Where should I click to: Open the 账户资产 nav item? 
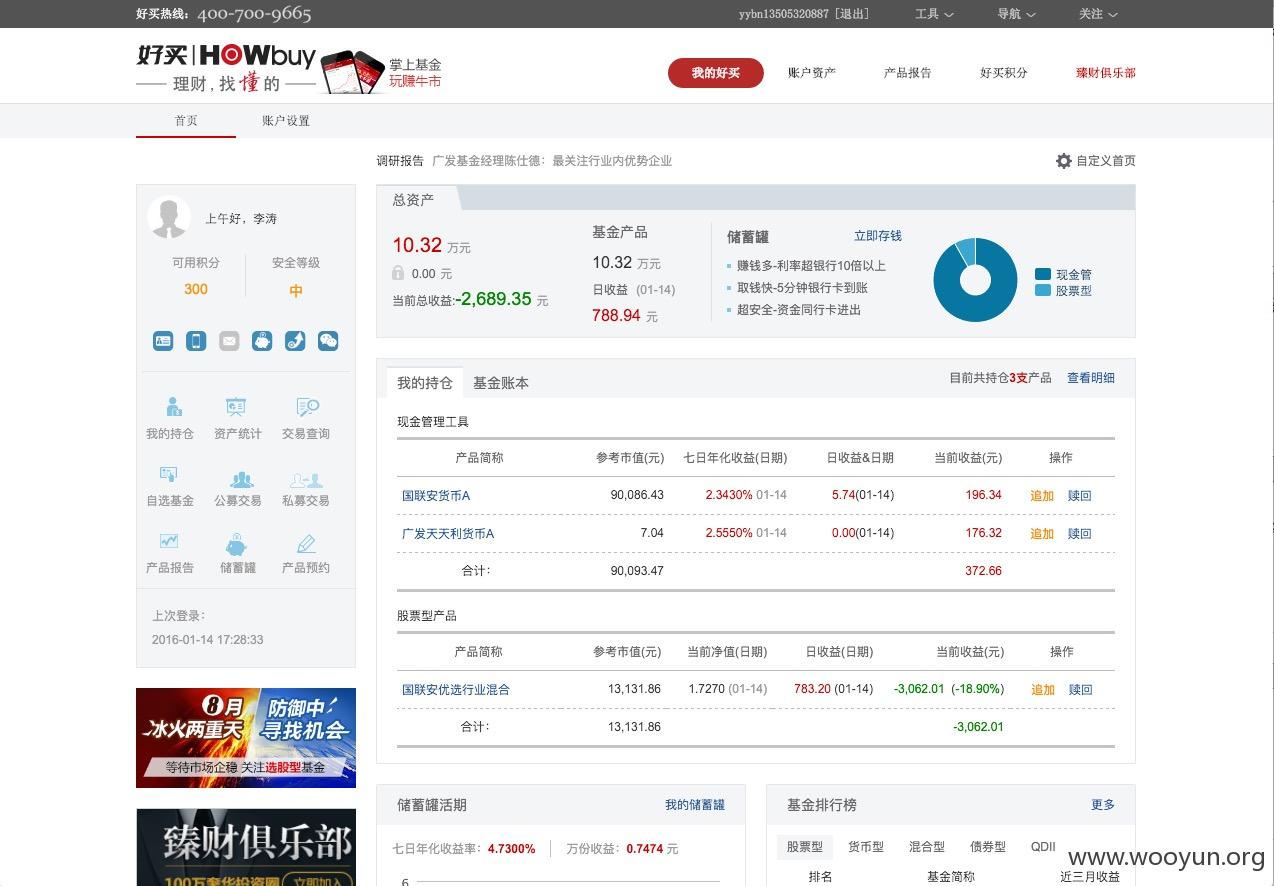pos(812,73)
